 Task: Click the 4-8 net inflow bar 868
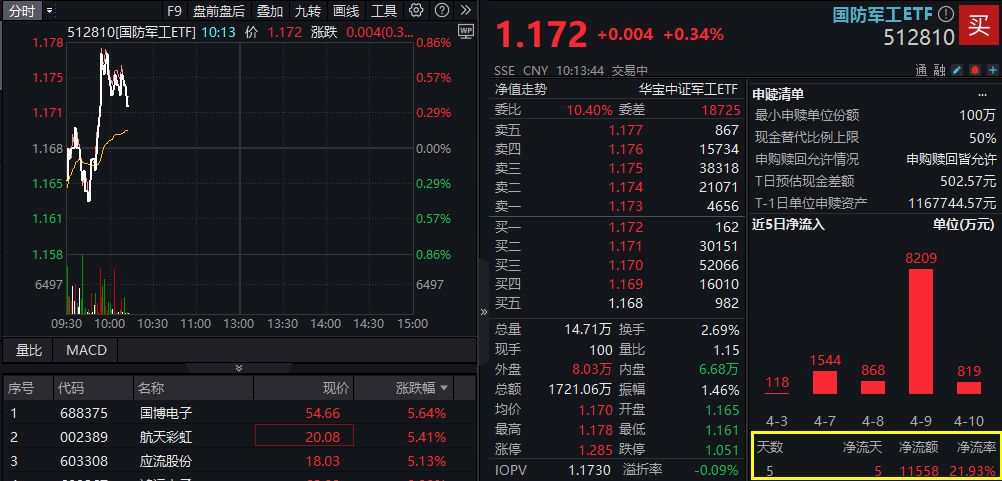(873, 388)
